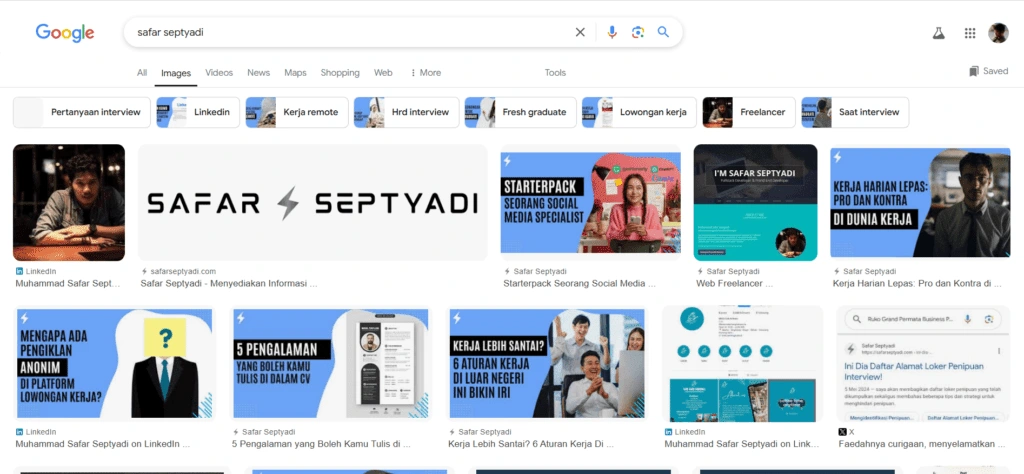Switch to the All tab
This screenshot has height=474, width=1024.
[142, 72]
